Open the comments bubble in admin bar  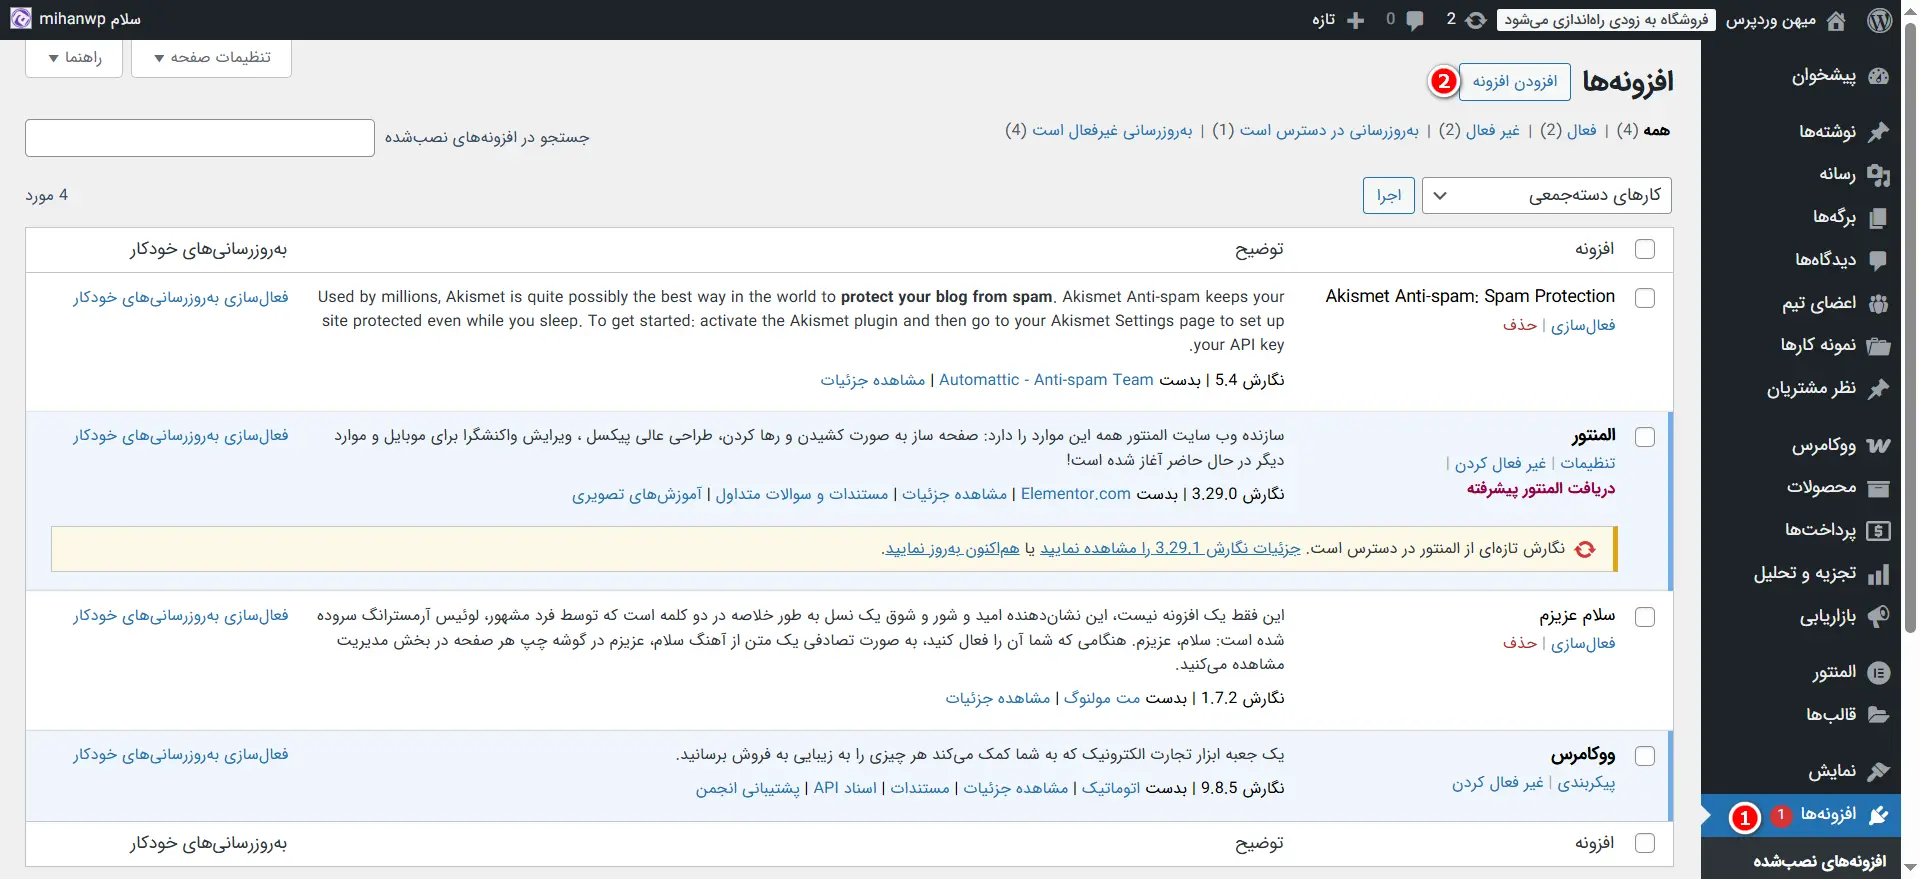[1414, 20]
